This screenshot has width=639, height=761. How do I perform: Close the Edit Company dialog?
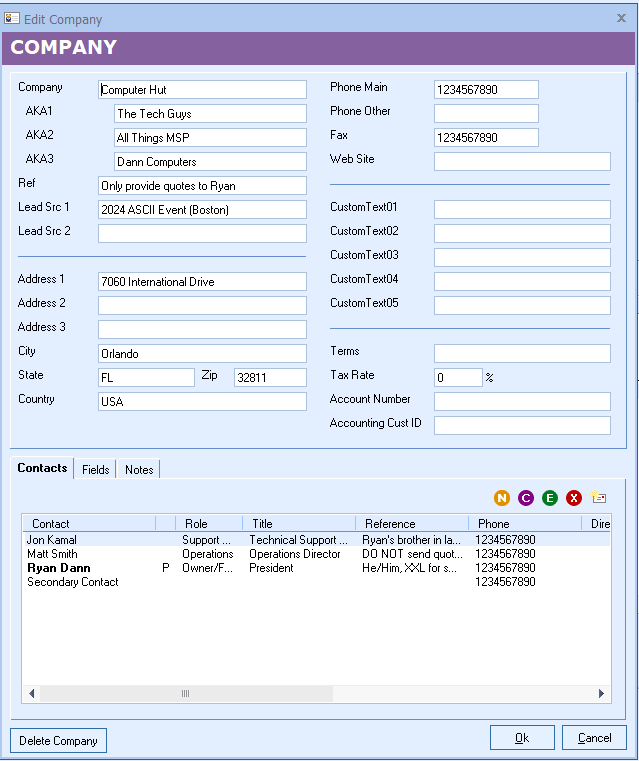point(621,18)
